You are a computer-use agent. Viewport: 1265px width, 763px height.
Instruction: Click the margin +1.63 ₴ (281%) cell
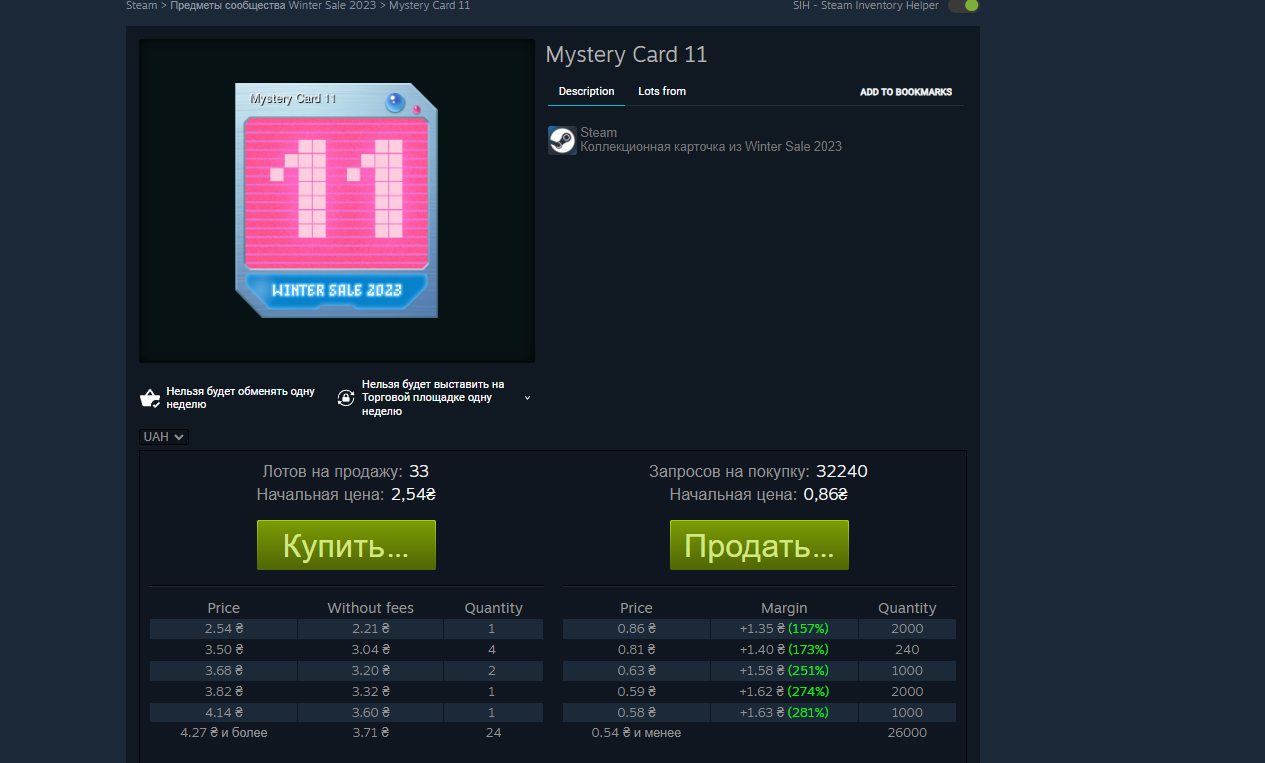(x=784, y=713)
